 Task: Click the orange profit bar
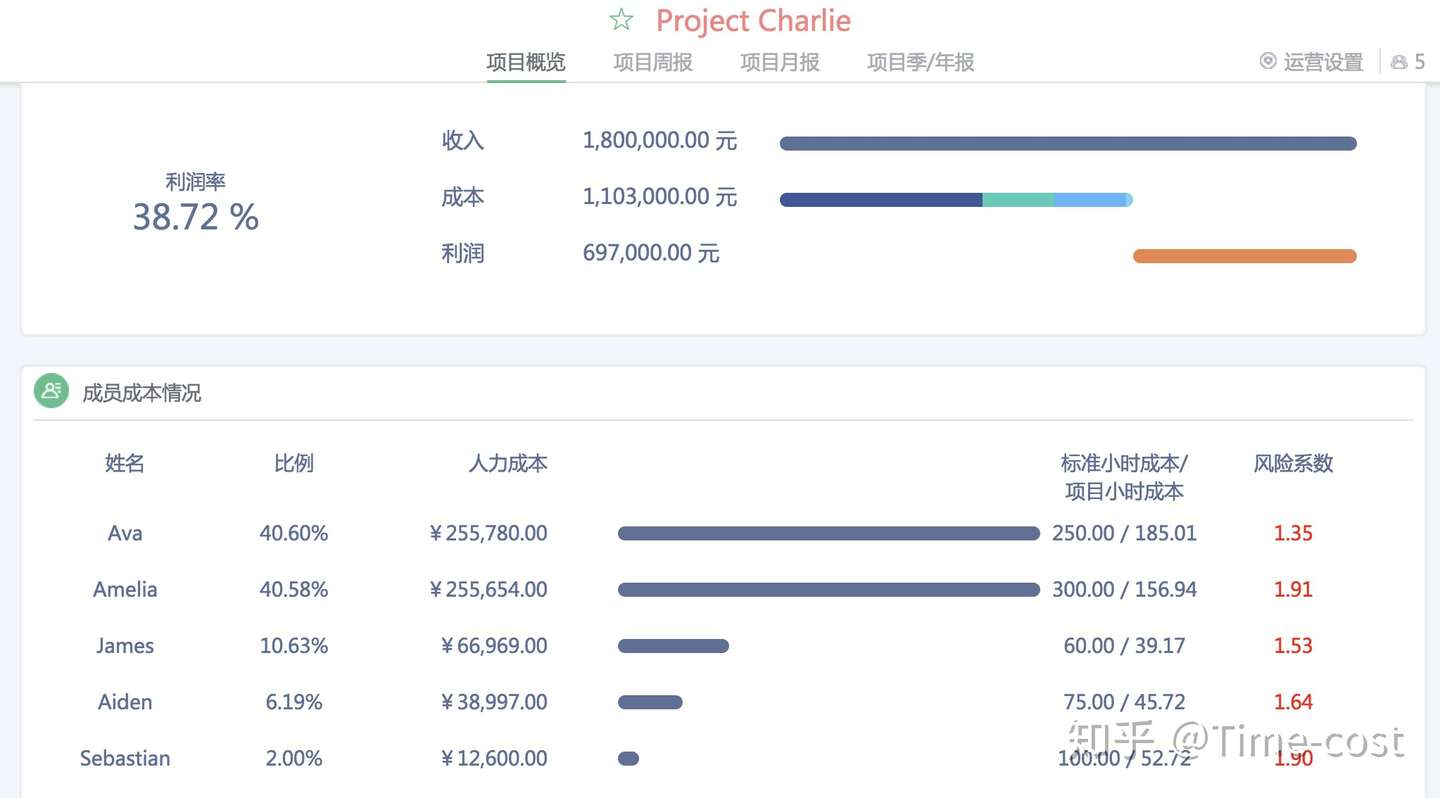pos(1244,256)
